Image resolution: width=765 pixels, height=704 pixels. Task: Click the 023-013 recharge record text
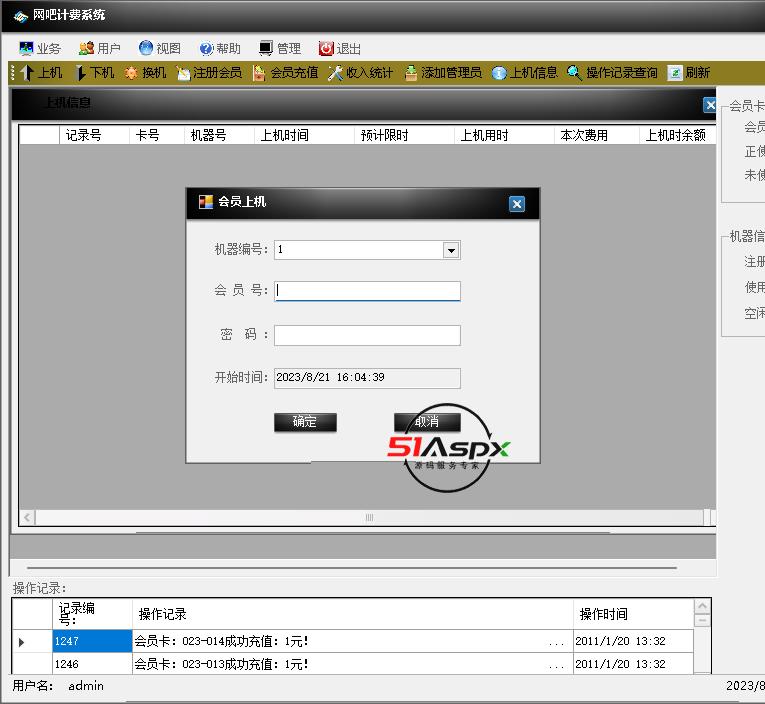click(x=221, y=664)
